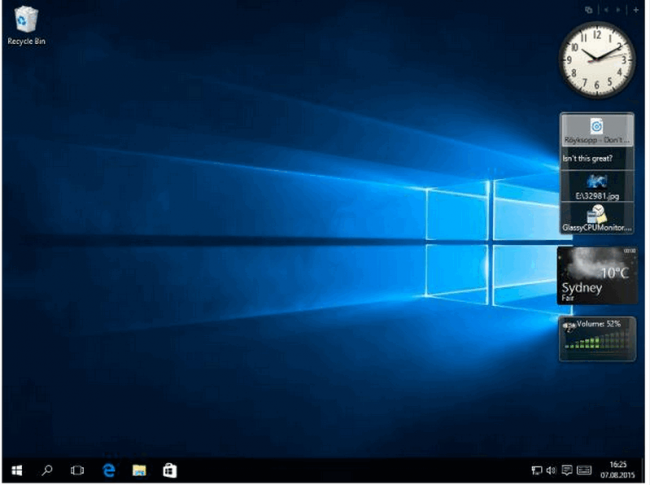Click the analog clock gadget
The image size is (650, 485).
(x=597, y=61)
